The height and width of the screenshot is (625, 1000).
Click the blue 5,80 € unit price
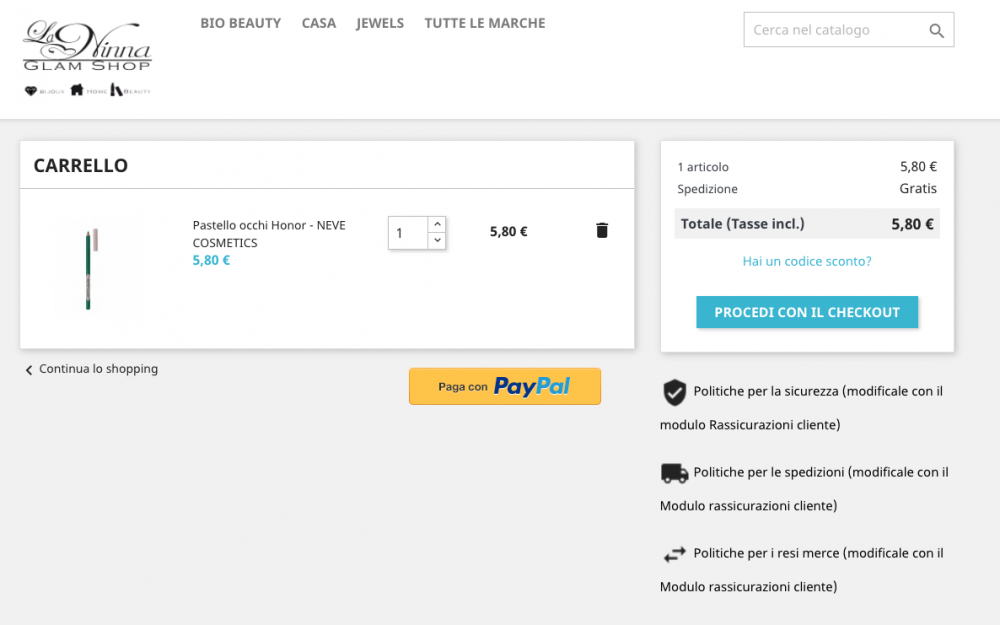pyautogui.click(x=211, y=260)
